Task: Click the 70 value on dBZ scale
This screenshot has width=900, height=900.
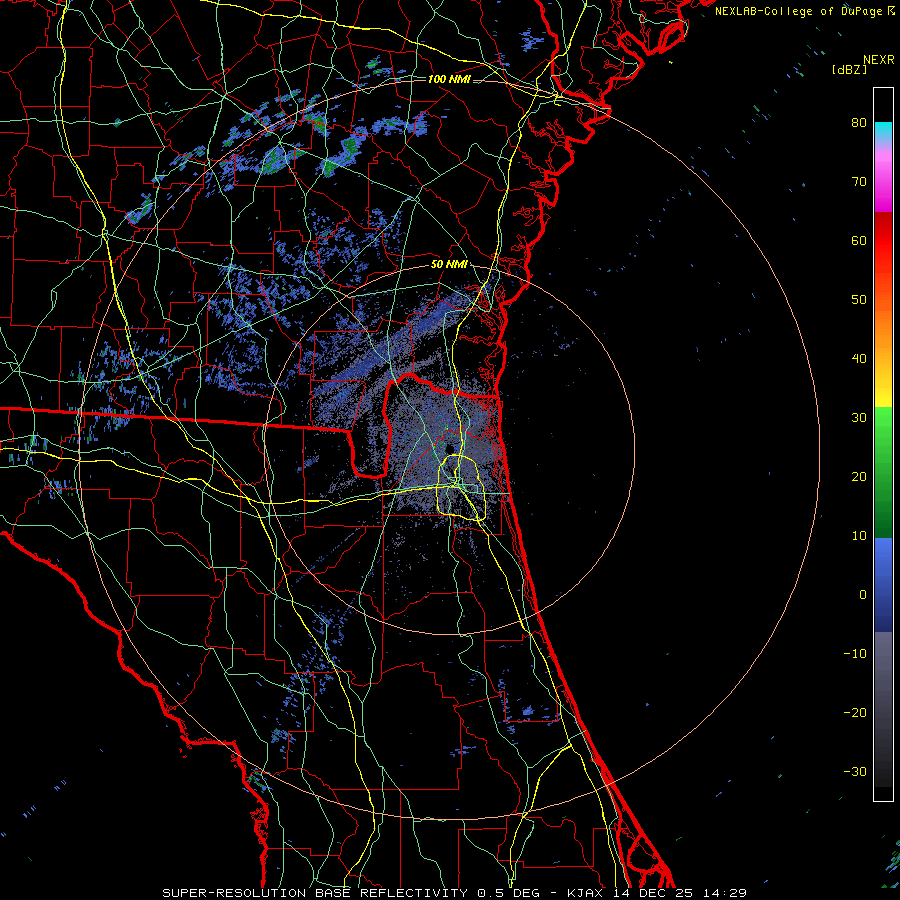Action: (859, 182)
